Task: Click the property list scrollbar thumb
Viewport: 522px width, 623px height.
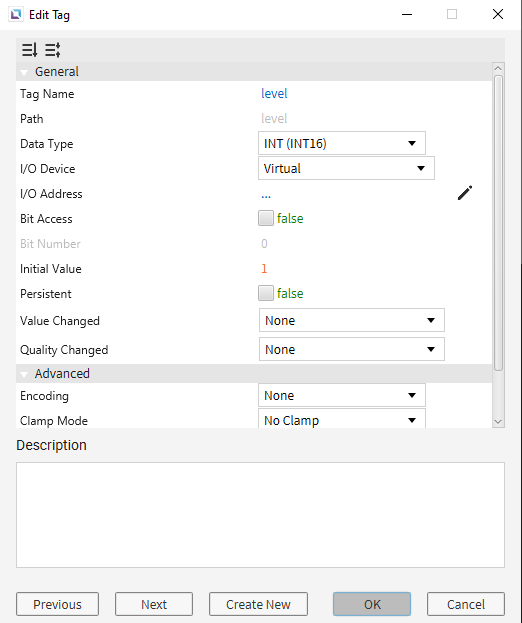Action: point(498,222)
